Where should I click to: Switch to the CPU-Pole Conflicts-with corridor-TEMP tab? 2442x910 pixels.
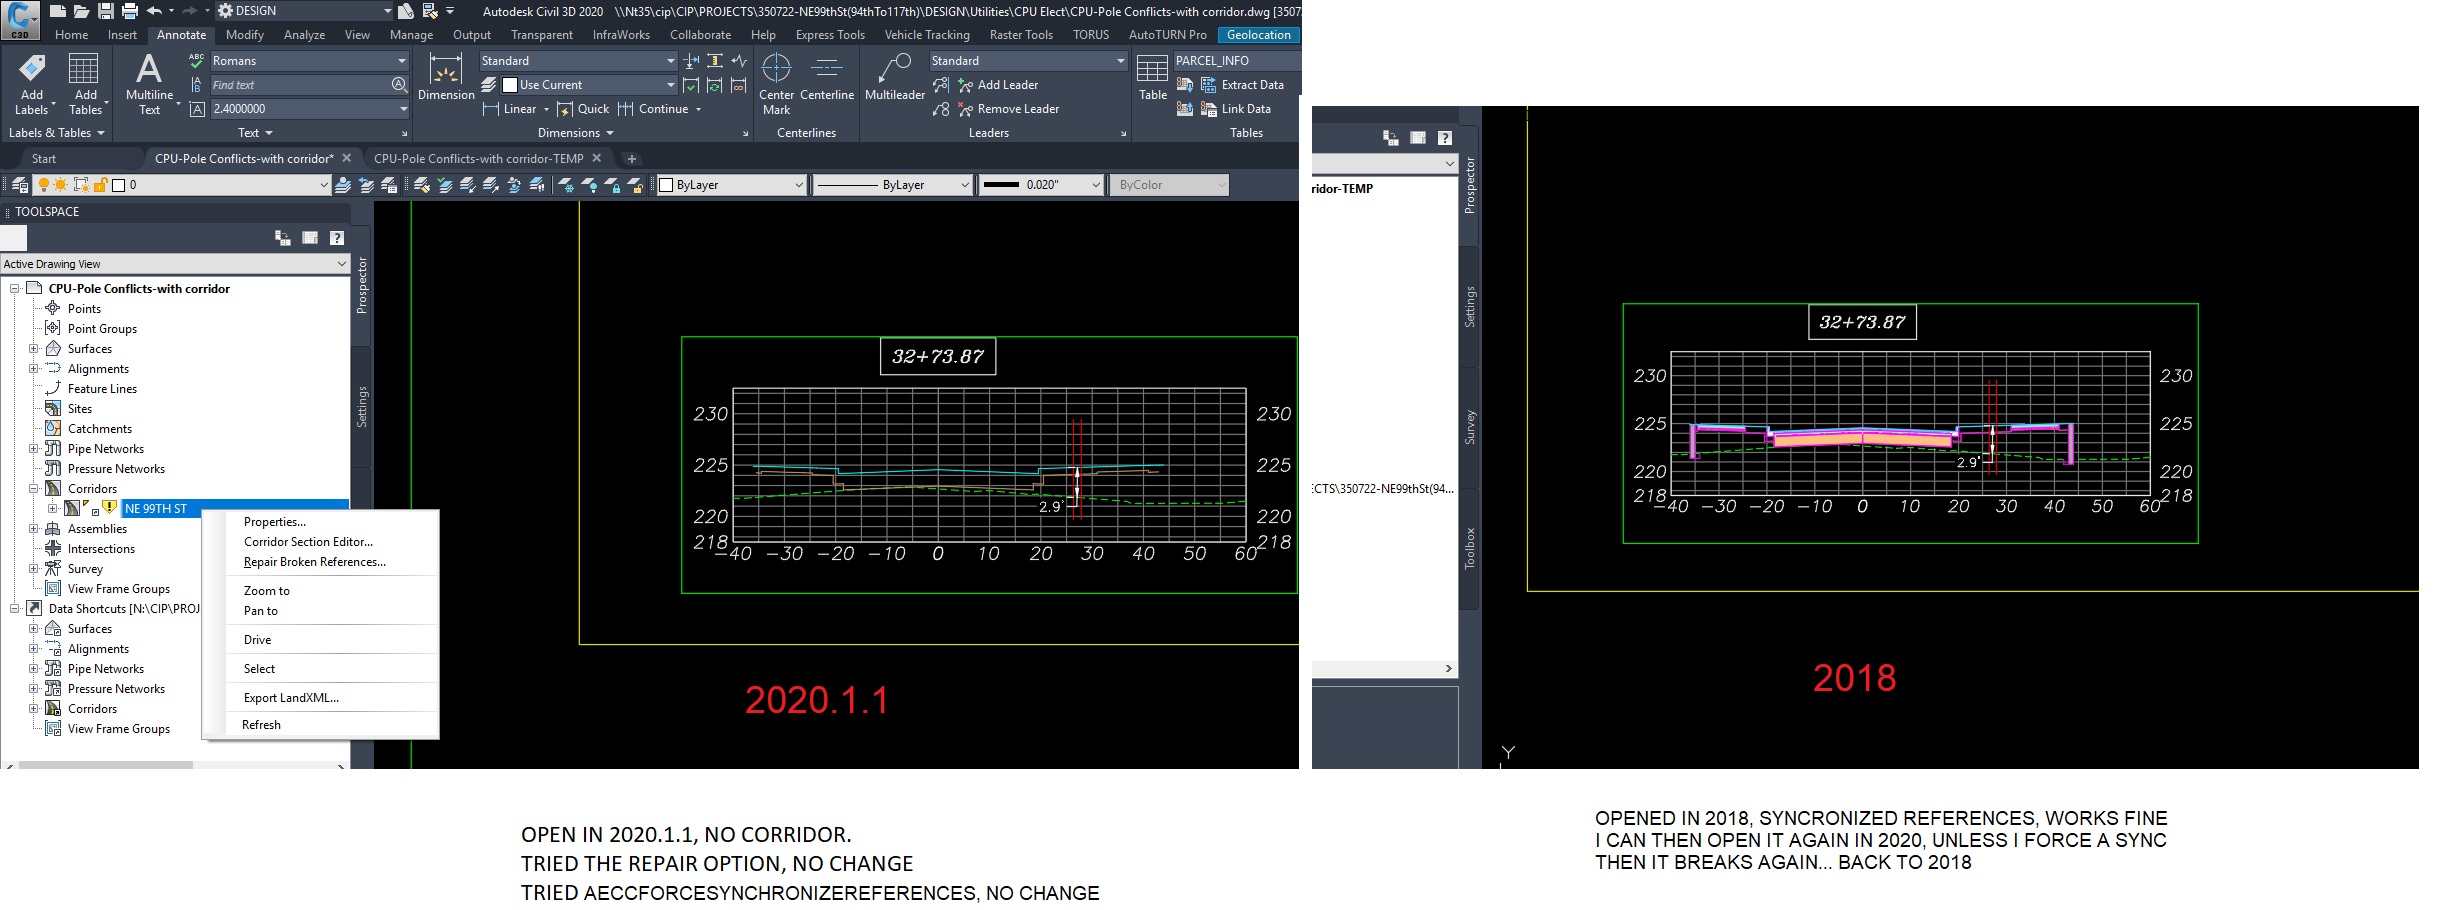click(480, 158)
